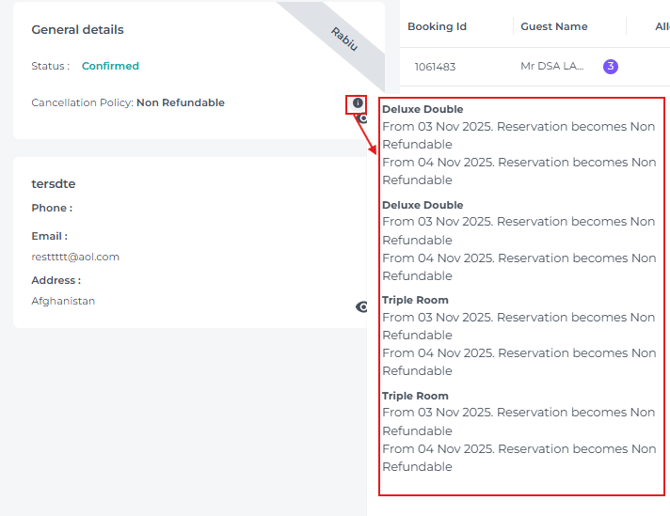Click the Confirmed status text
This screenshot has width=670, height=516.
110,66
